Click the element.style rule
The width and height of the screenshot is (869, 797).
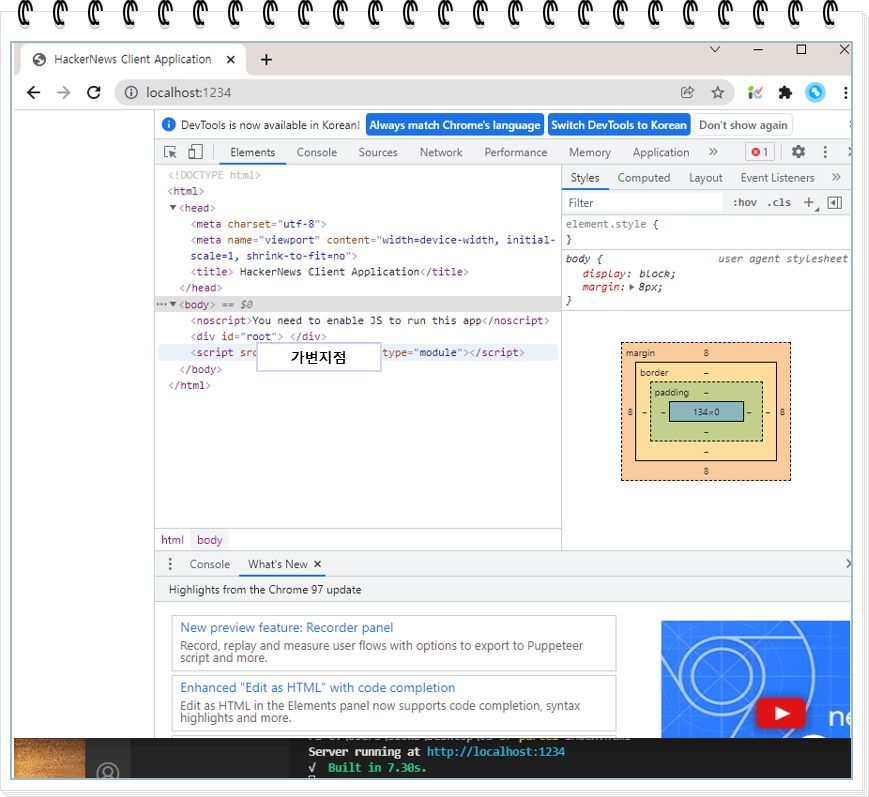(x=612, y=224)
